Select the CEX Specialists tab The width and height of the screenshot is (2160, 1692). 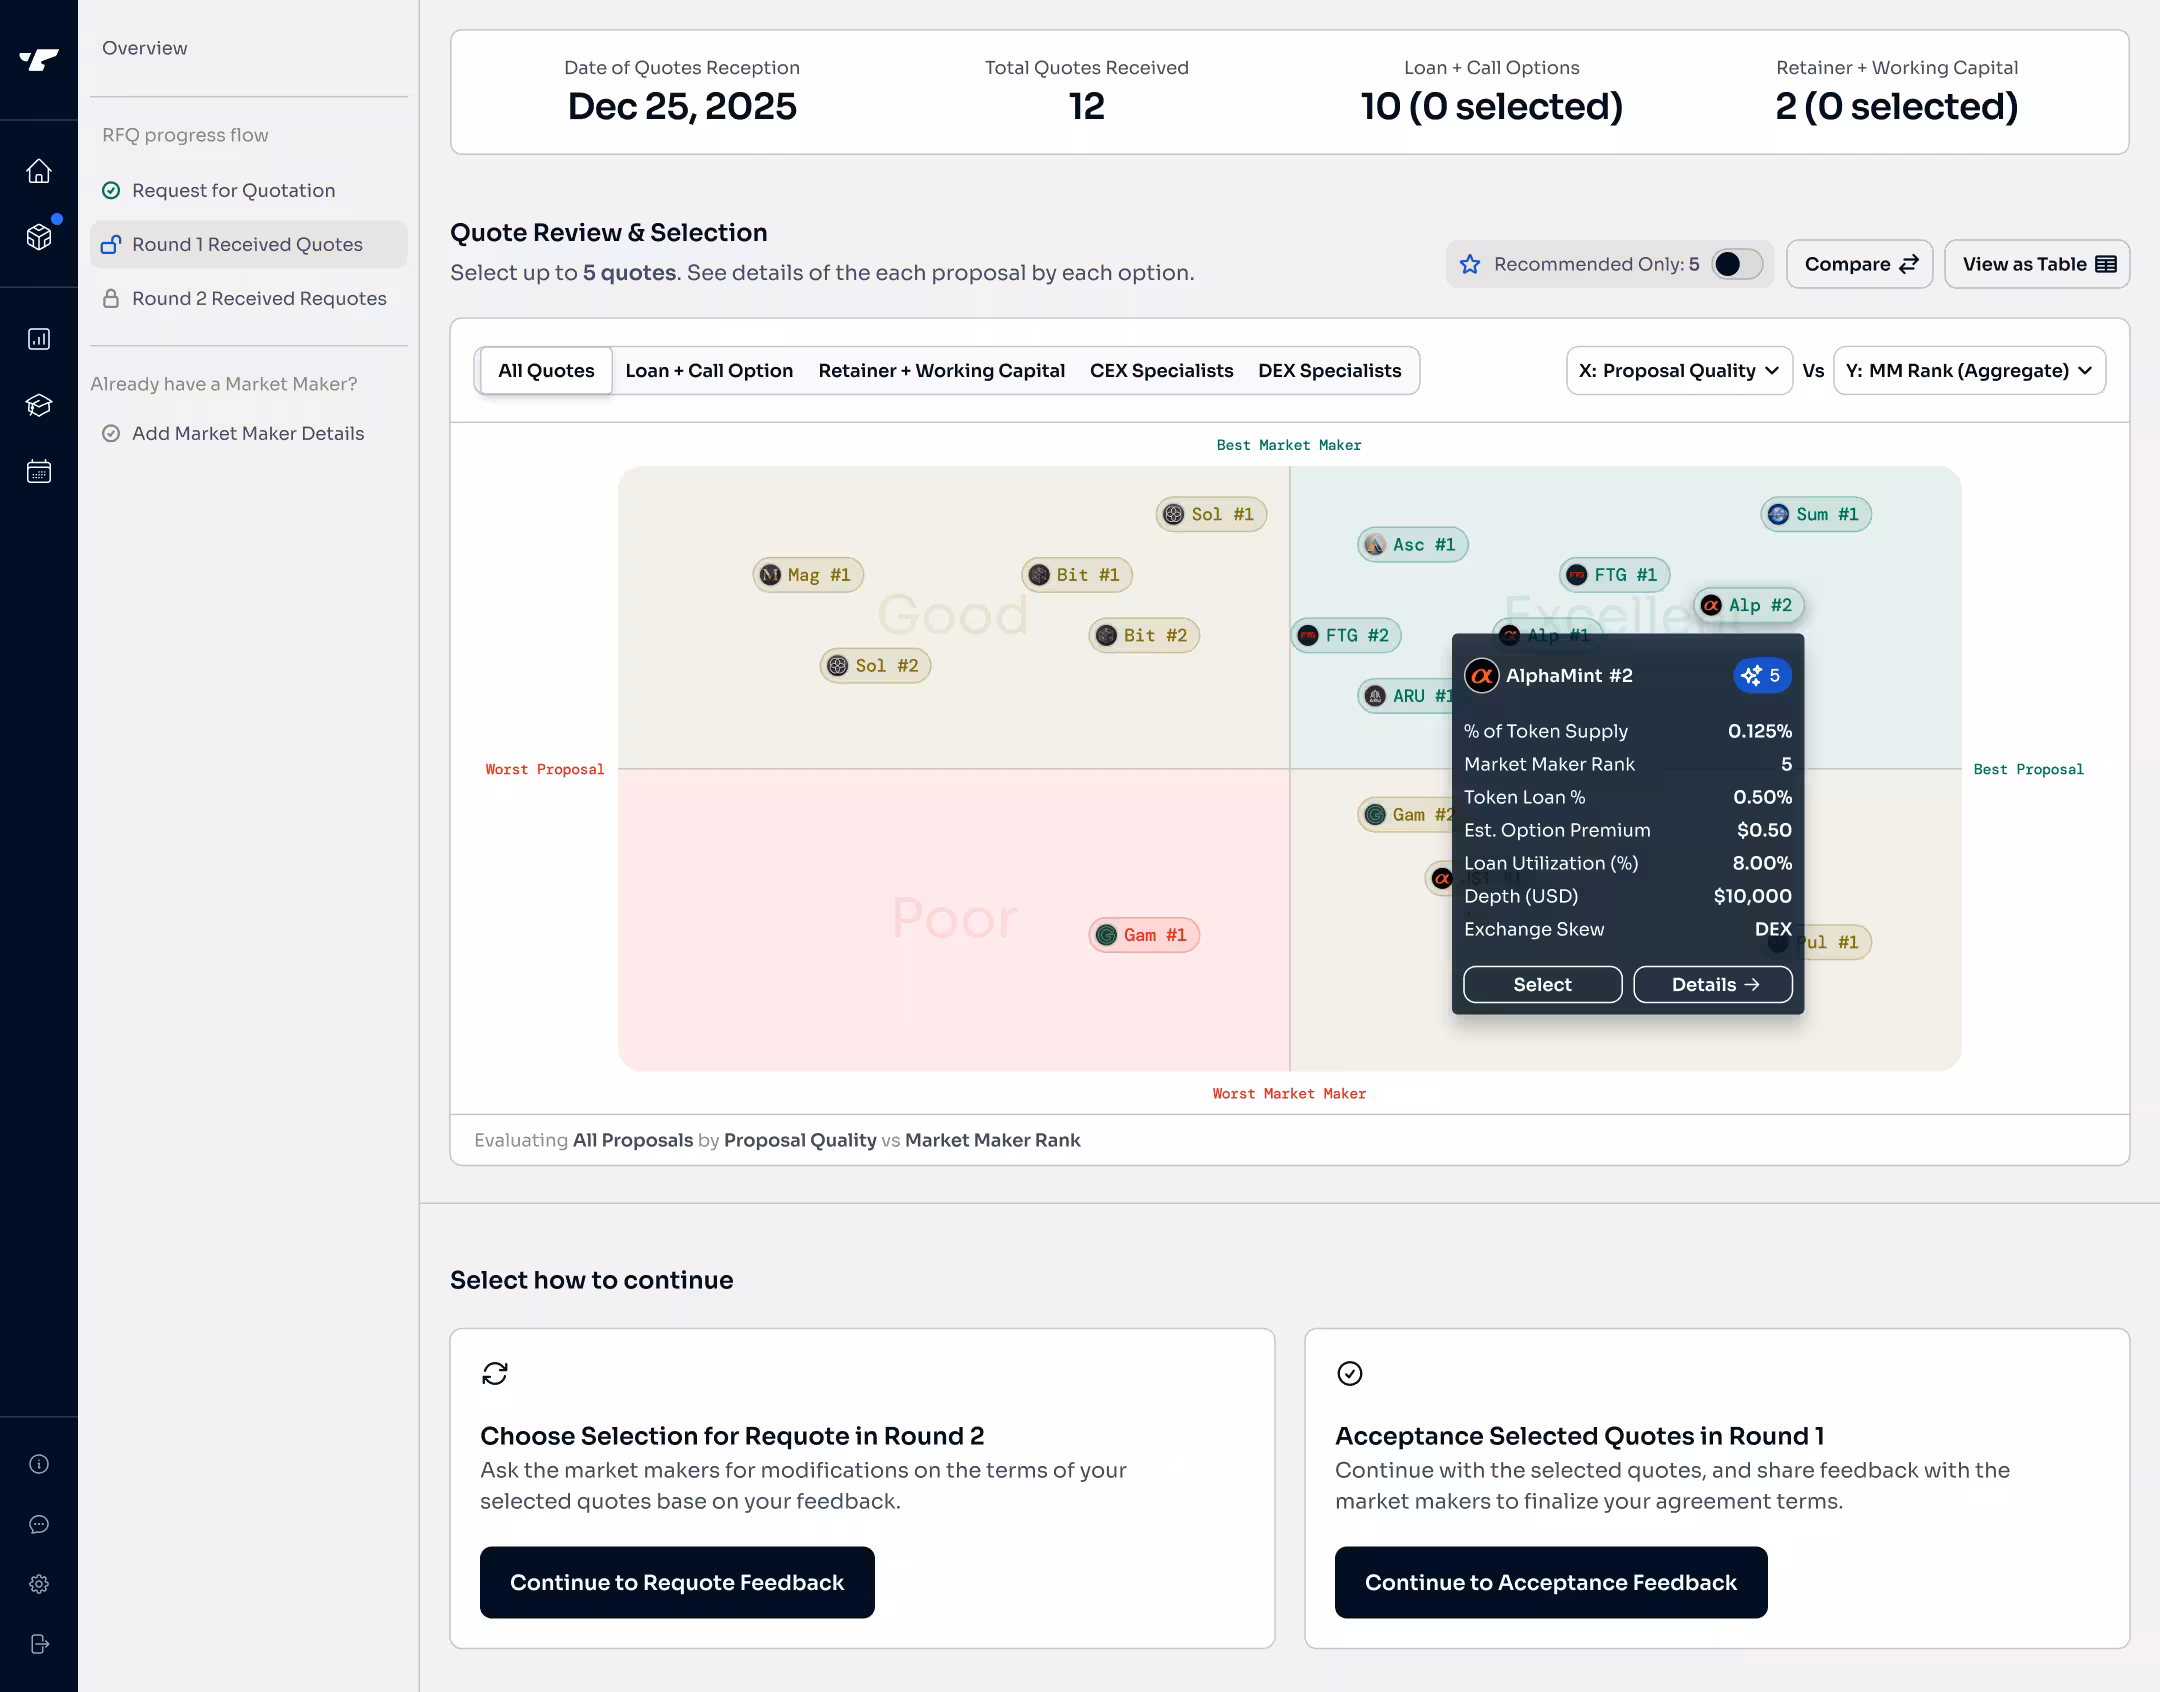tap(1161, 371)
